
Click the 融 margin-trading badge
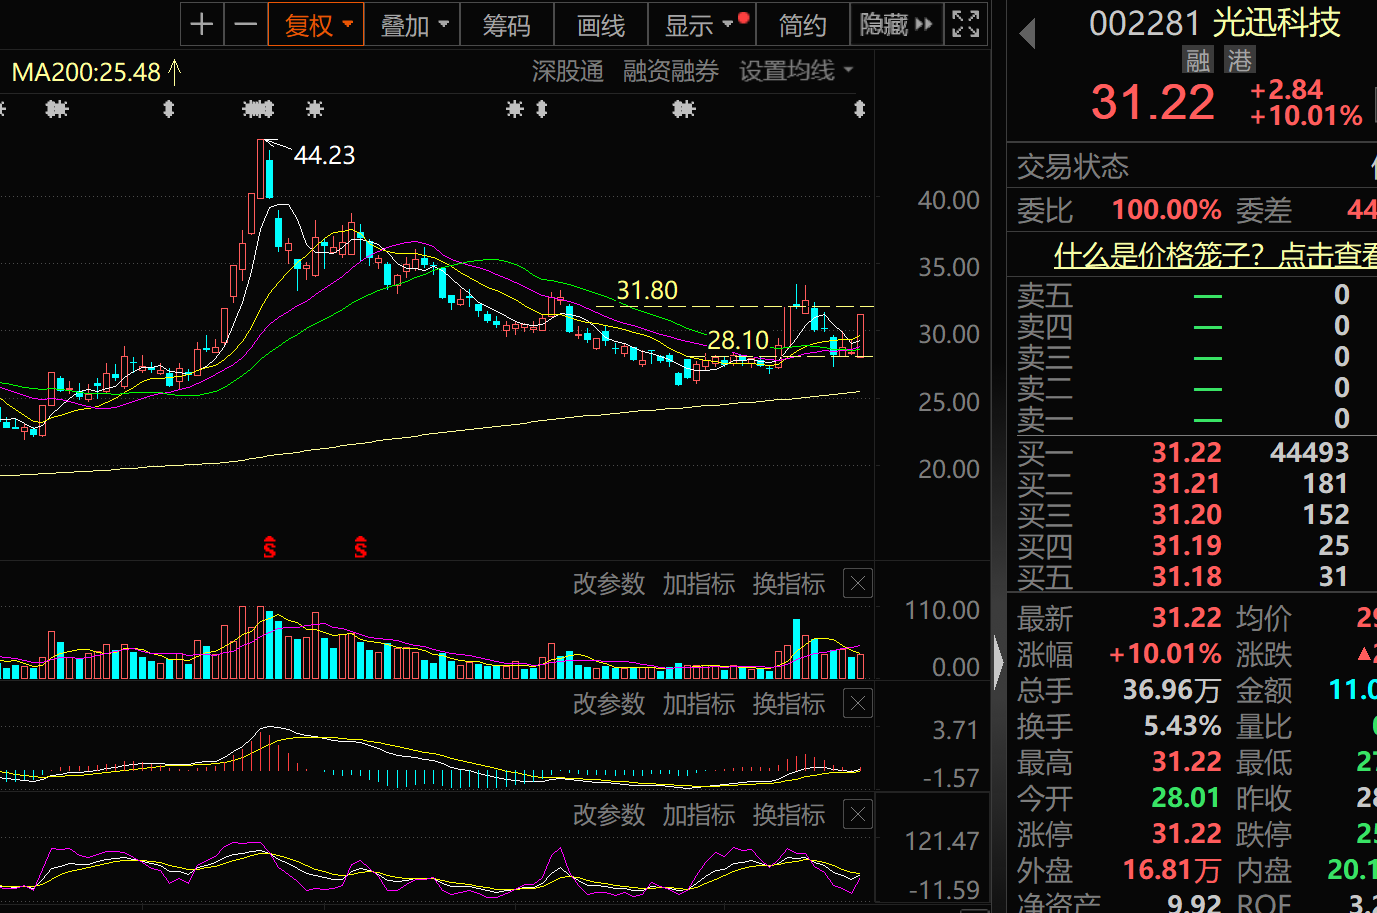click(x=1198, y=60)
